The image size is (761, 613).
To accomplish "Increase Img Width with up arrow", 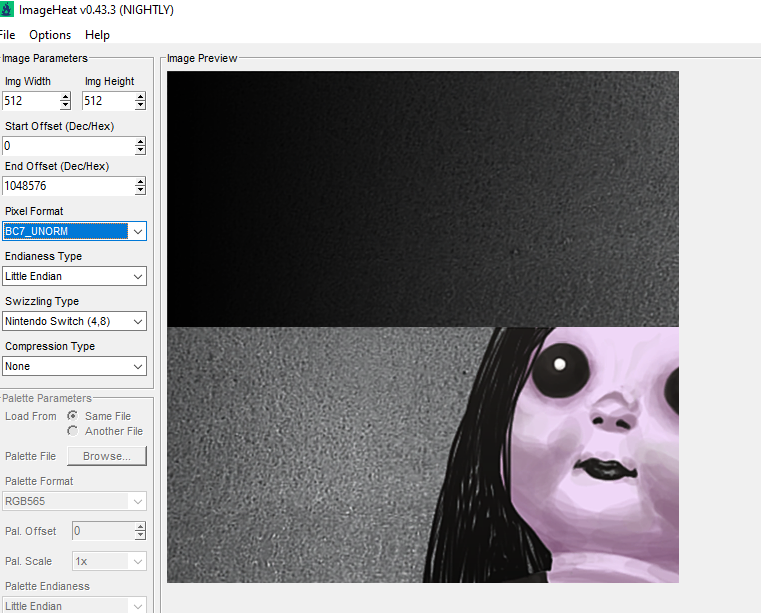I will [66, 97].
